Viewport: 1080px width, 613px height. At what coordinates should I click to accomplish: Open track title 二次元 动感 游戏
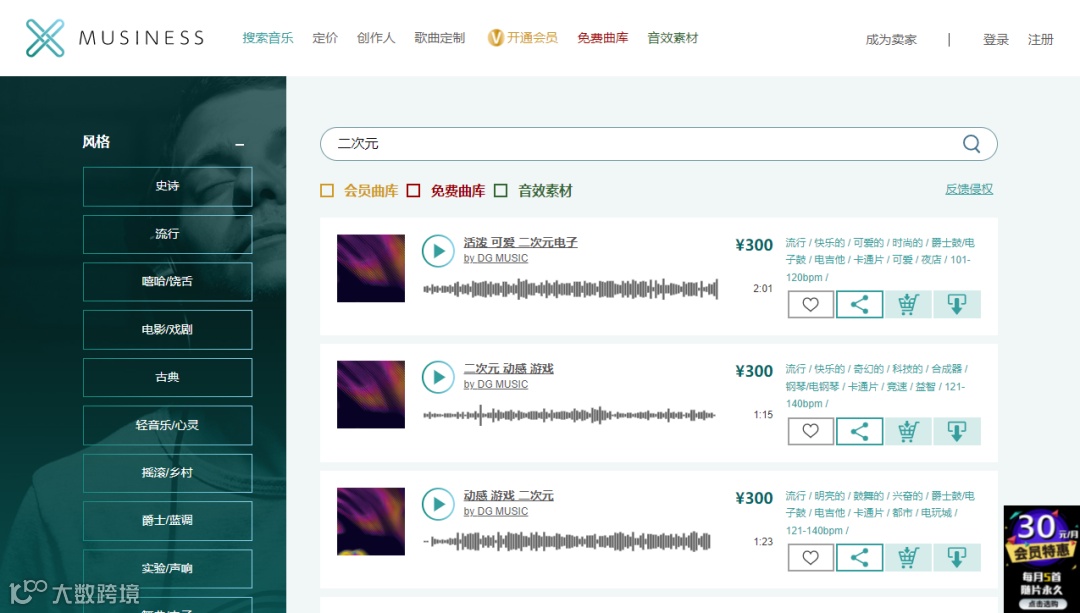(508, 368)
